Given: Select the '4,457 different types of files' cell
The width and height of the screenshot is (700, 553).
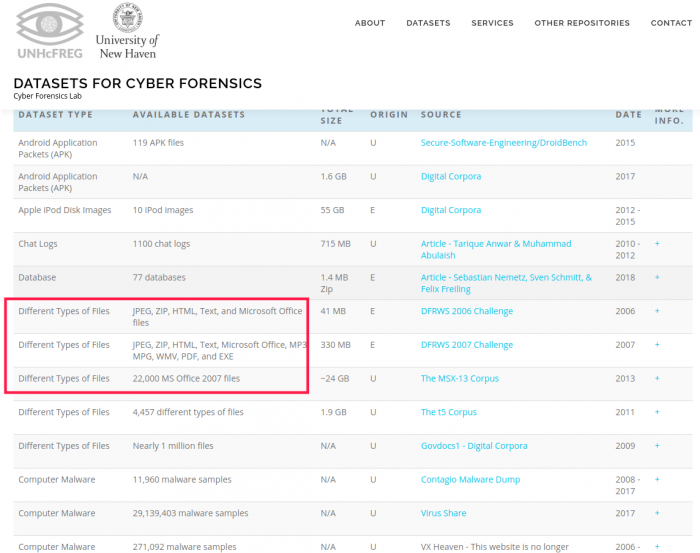Looking at the screenshot, I should 188,412.
